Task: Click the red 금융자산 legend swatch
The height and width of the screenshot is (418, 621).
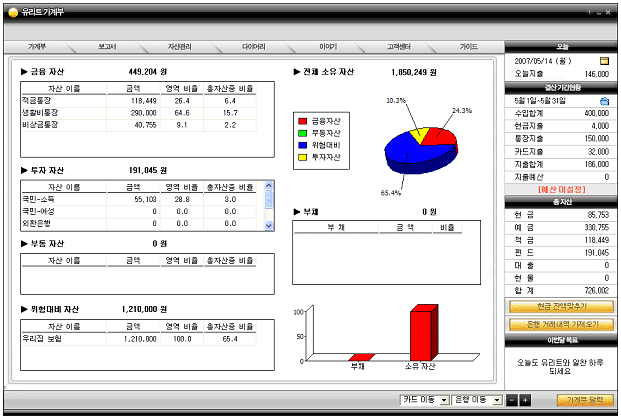Action: (303, 120)
